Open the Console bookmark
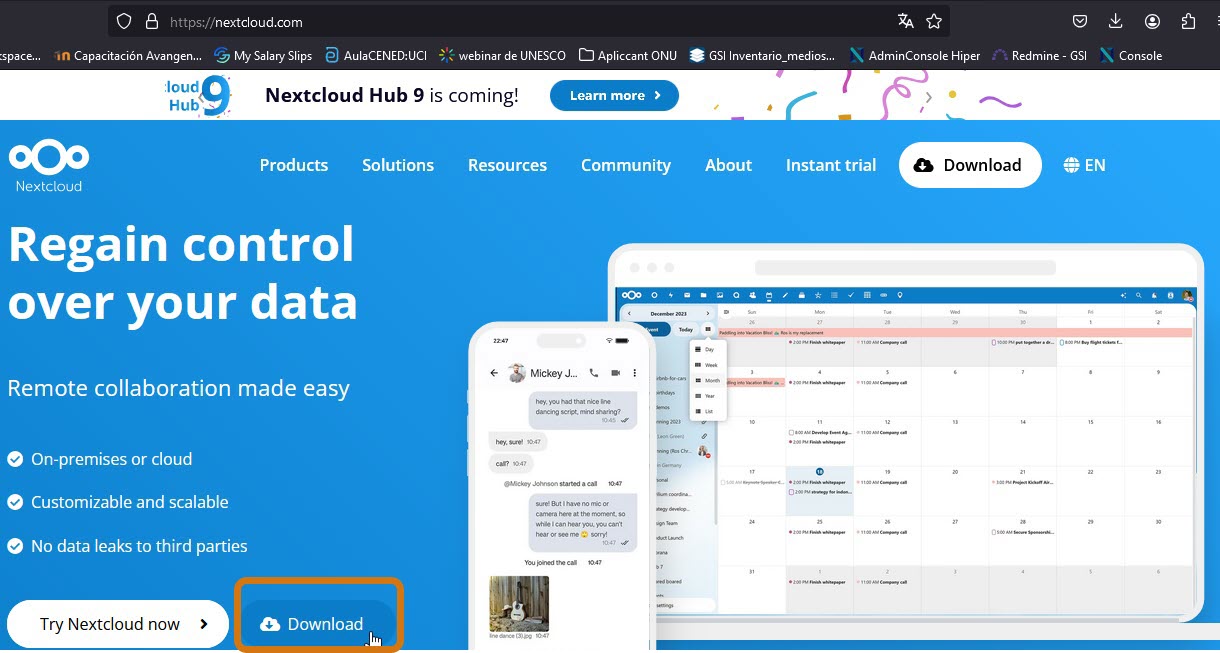This screenshot has width=1220, height=653. [1131, 56]
